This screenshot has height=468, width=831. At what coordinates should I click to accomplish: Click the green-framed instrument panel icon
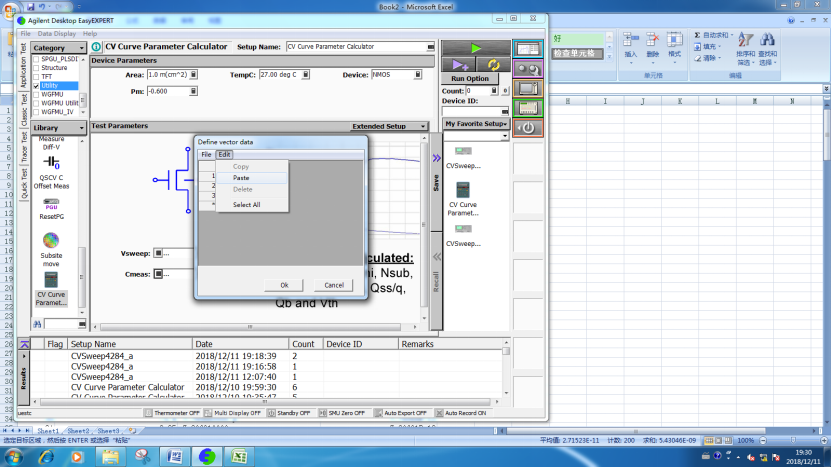[528, 108]
